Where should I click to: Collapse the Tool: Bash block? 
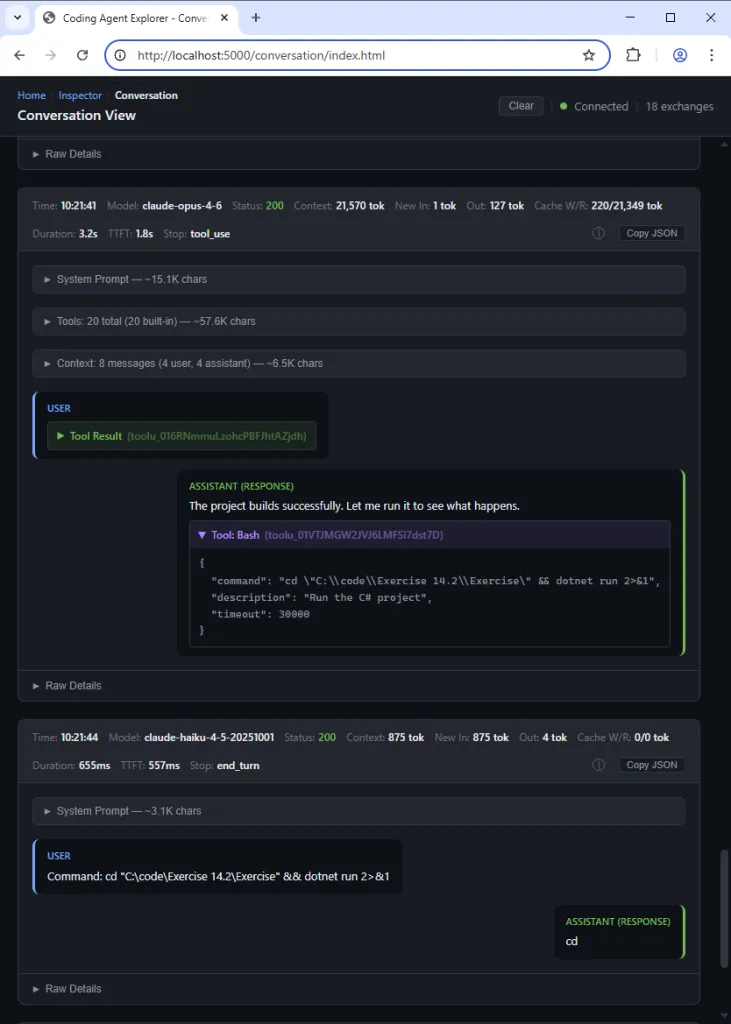coord(429,535)
